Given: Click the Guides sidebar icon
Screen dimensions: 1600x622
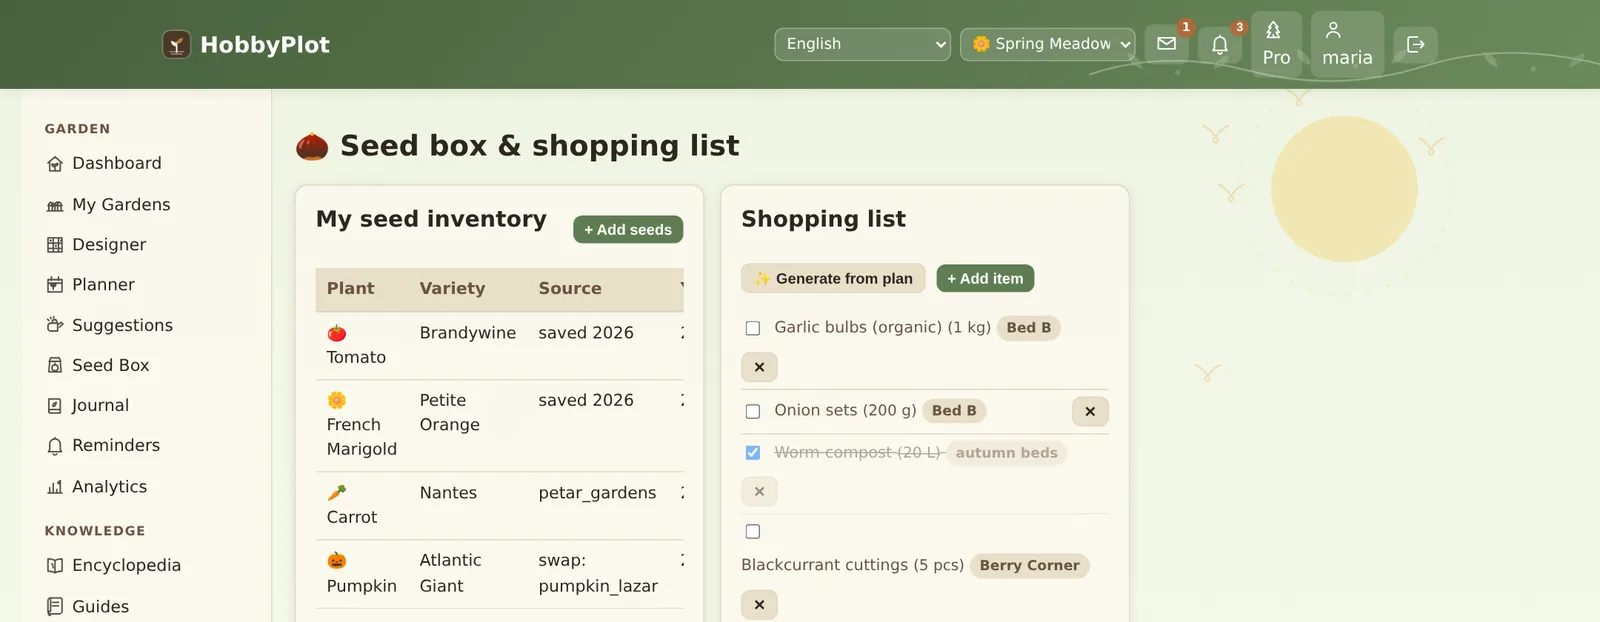Looking at the screenshot, I should point(55,606).
